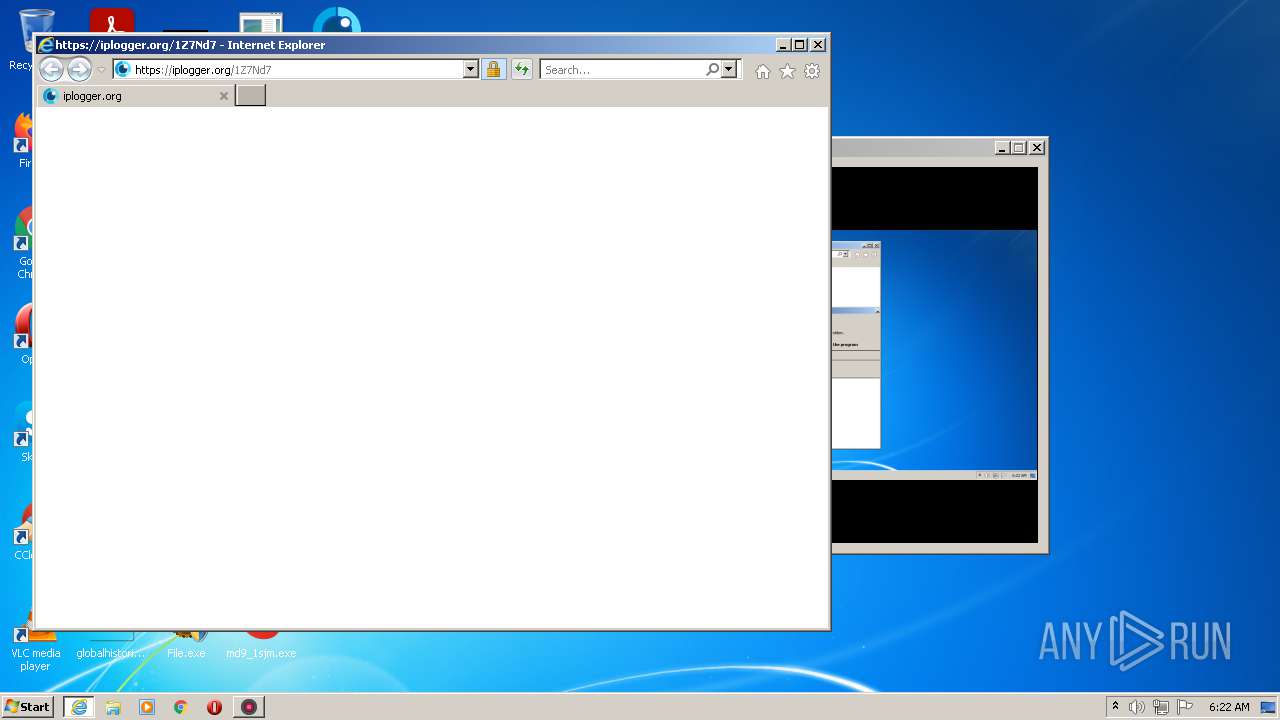Screen dimensions: 1280x720
Task: Open the Action Center flag icon
Action: click(1185, 707)
